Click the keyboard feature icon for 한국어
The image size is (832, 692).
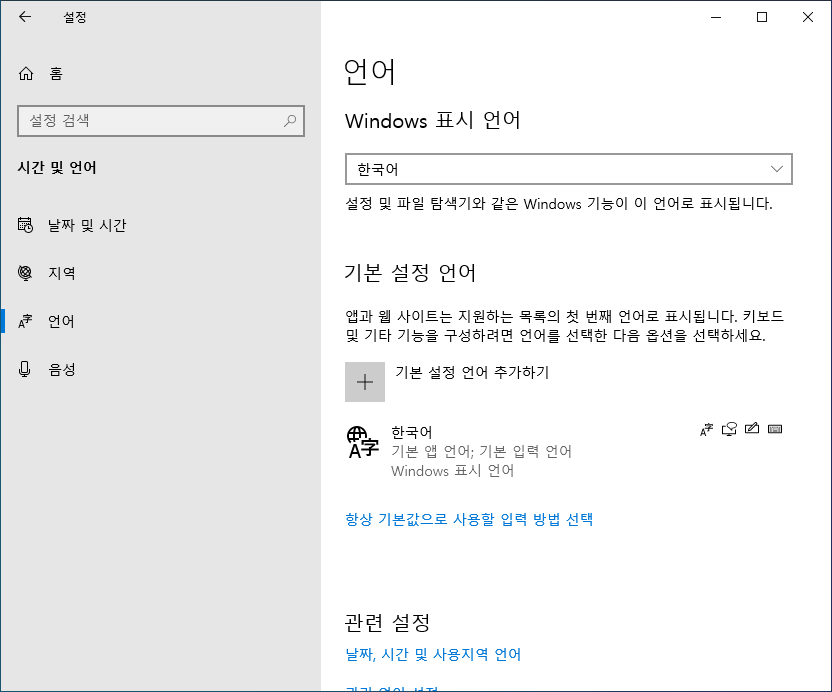pyautogui.click(x=775, y=429)
